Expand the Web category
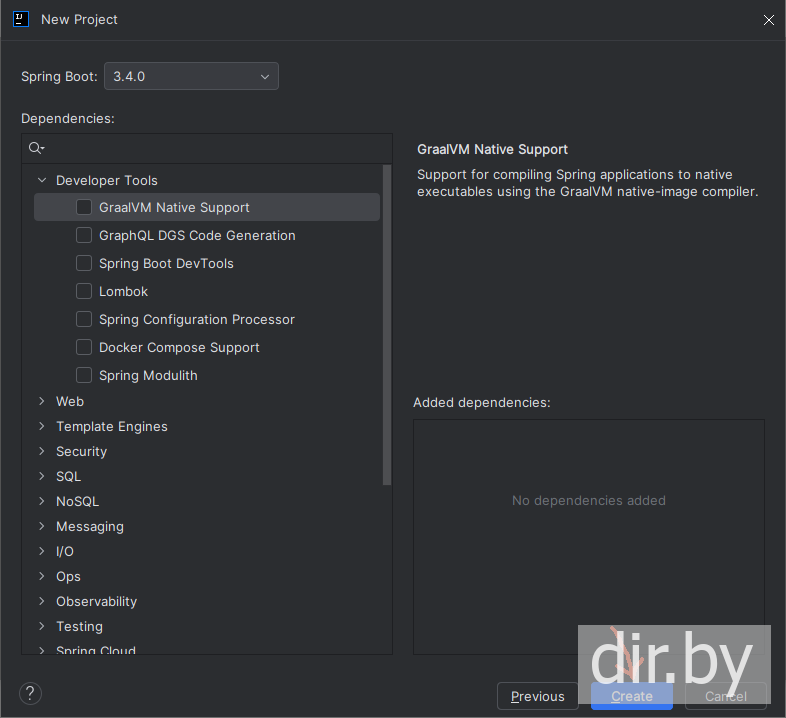The image size is (786, 718). [x=42, y=401]
